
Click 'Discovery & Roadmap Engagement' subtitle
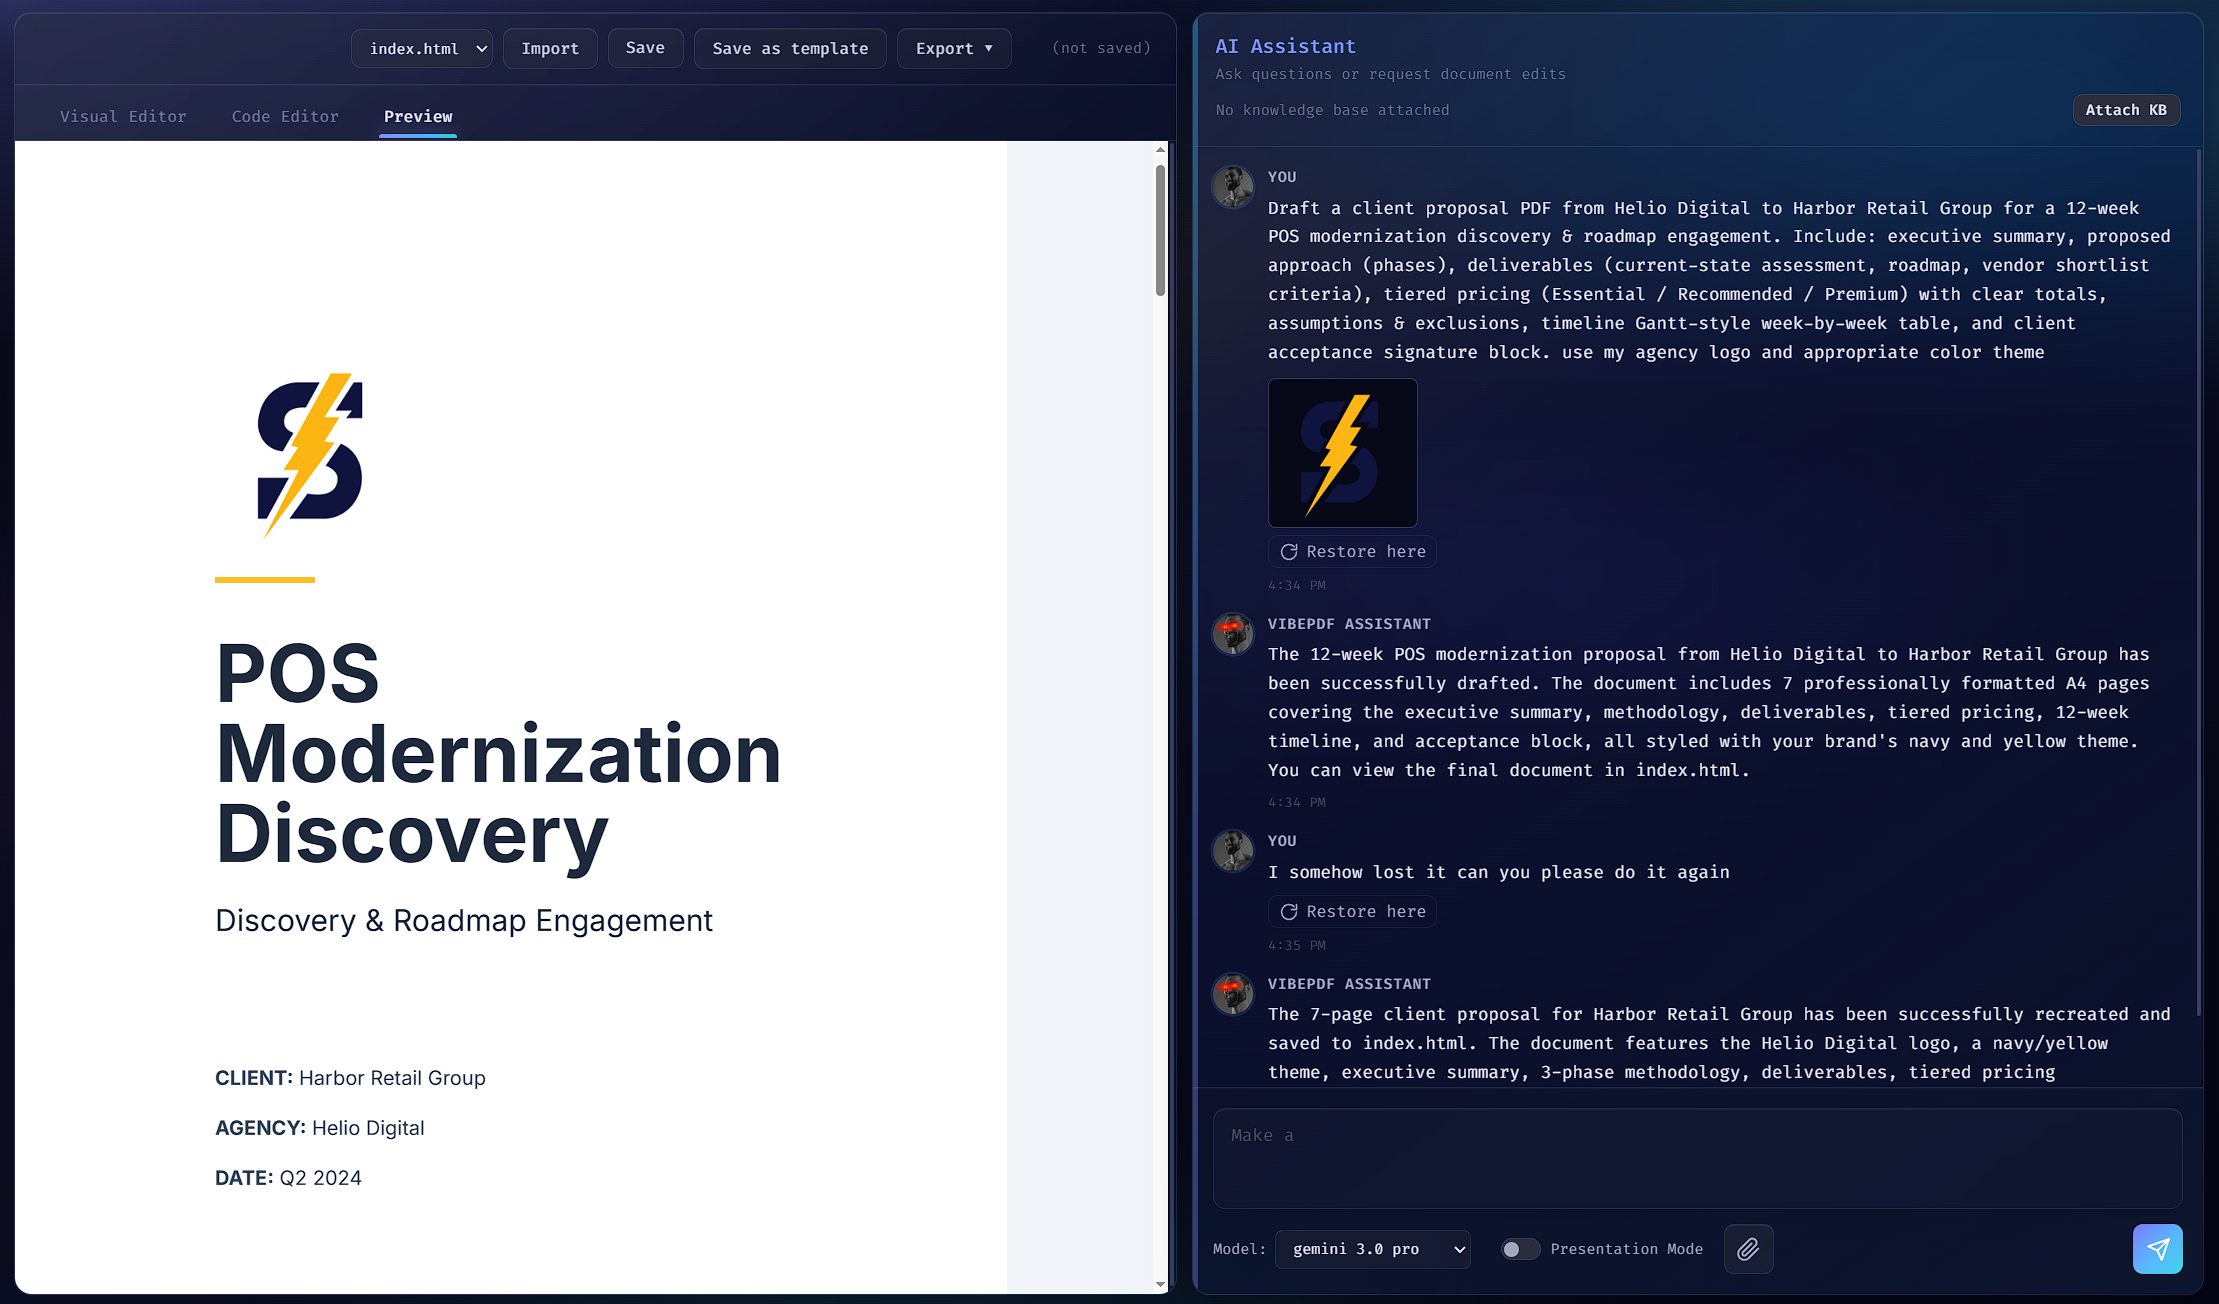464,920
